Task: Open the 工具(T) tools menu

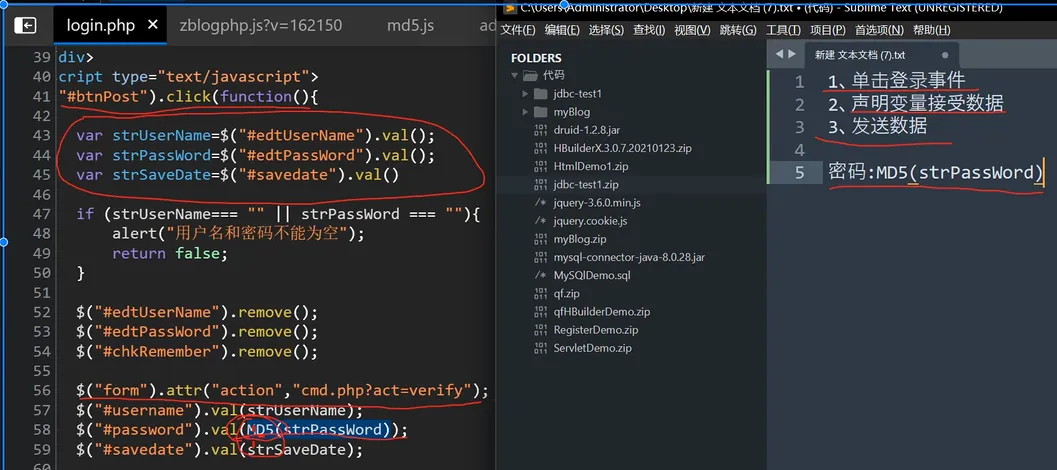Action: click(x=783, y=30)
